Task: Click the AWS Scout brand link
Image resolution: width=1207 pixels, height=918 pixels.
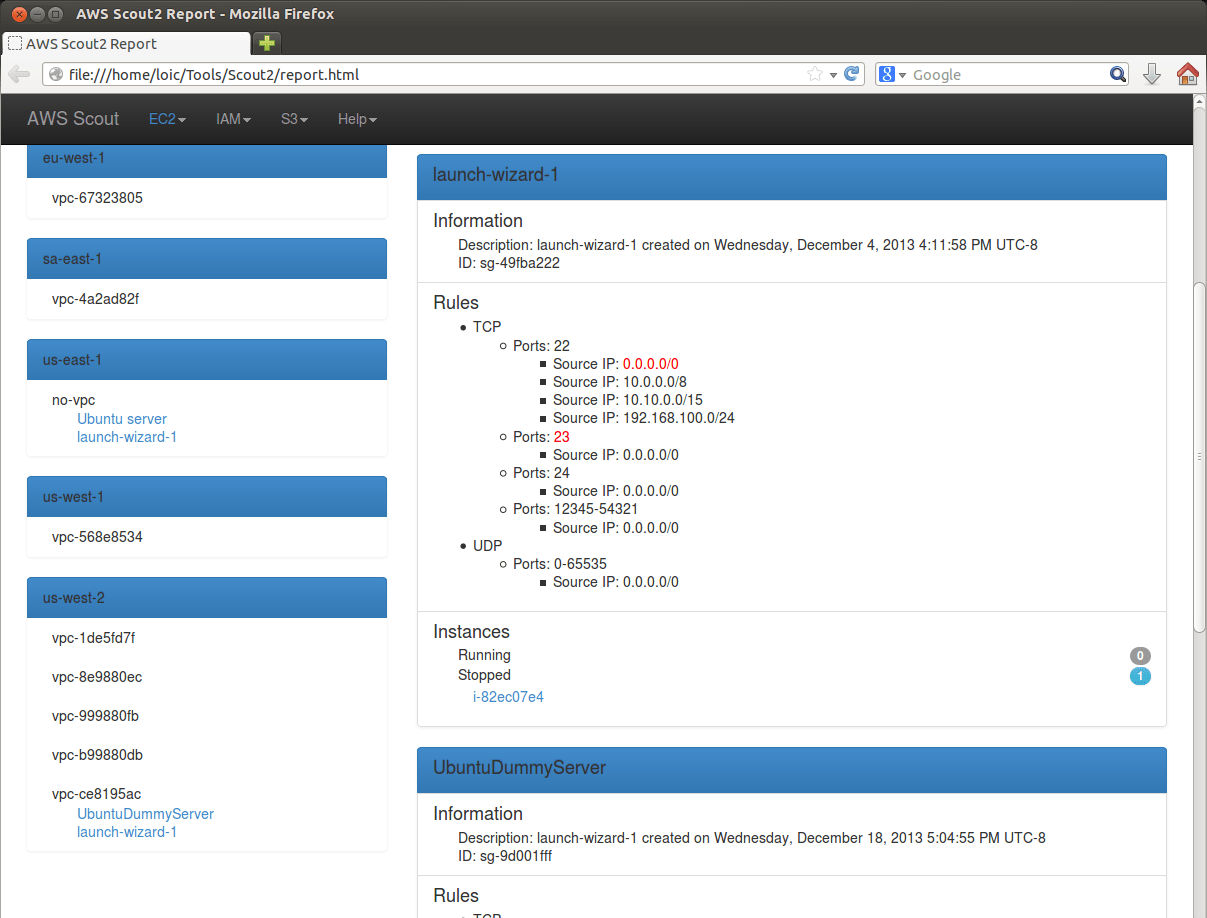Action: [73, 118]
